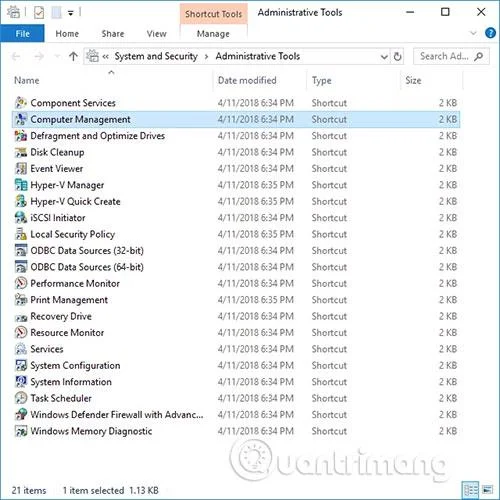This screenshot has height=500, width=500.
Task: Click Administrative Tools breadcrumb in address bar
Action: click(x=257, y=56)
